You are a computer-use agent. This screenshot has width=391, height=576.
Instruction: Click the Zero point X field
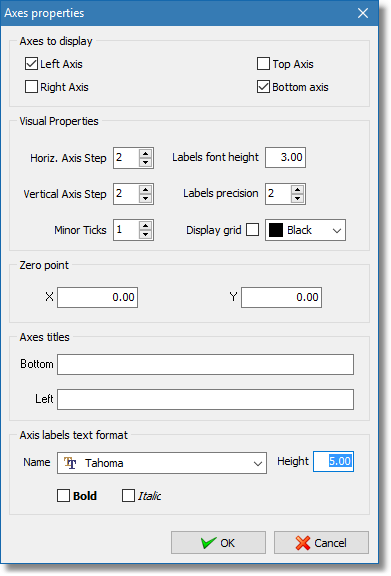pyautogui.click(x=97, y=297)
